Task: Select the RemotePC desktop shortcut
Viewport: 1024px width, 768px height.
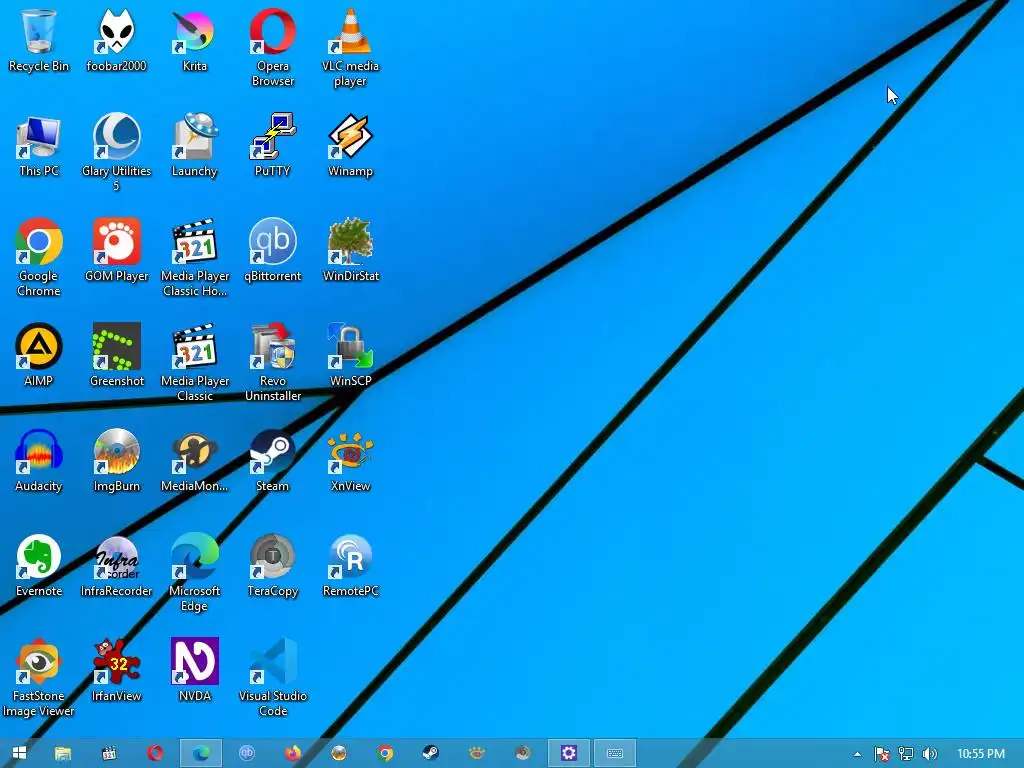Action: click(x=351, y=566)
